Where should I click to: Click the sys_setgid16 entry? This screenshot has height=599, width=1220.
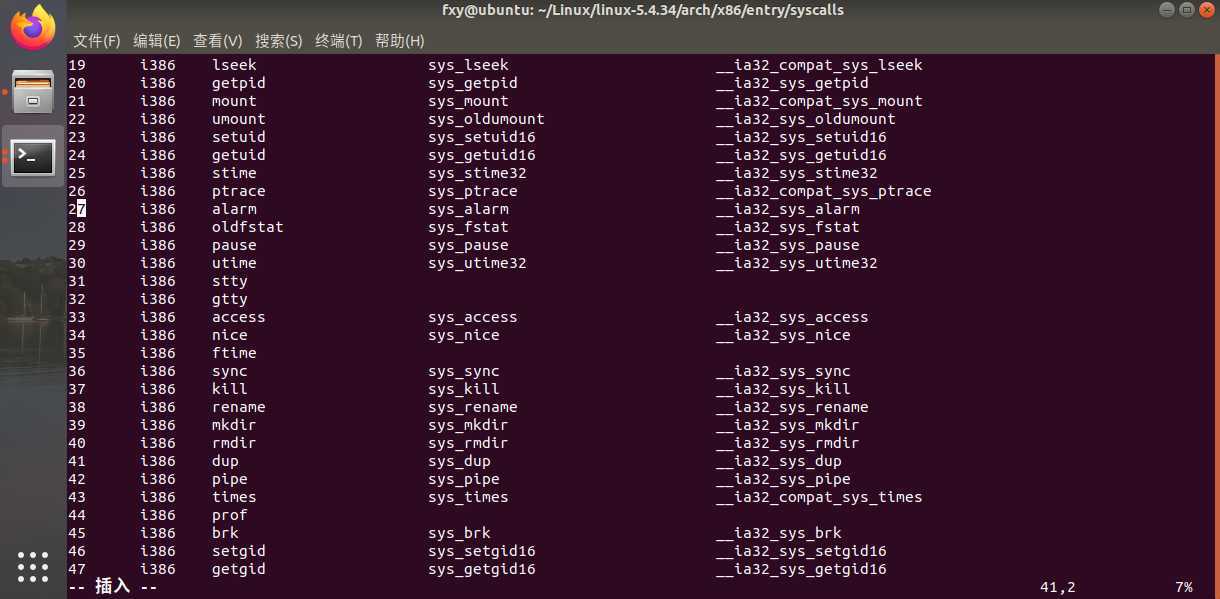[482, 551]
